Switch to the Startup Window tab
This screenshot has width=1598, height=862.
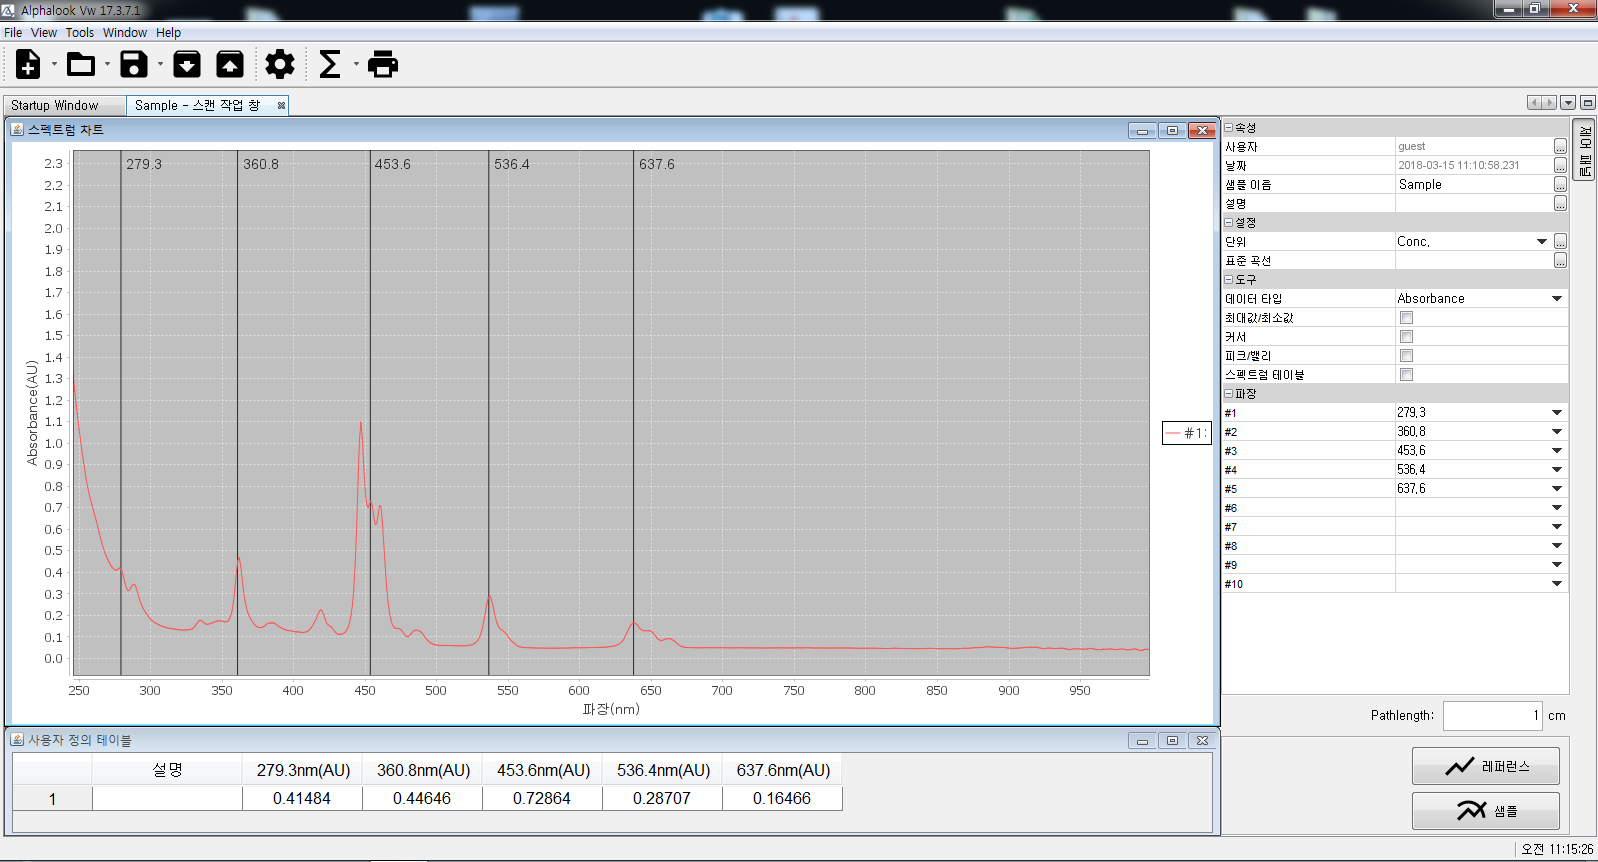[55, 105]
